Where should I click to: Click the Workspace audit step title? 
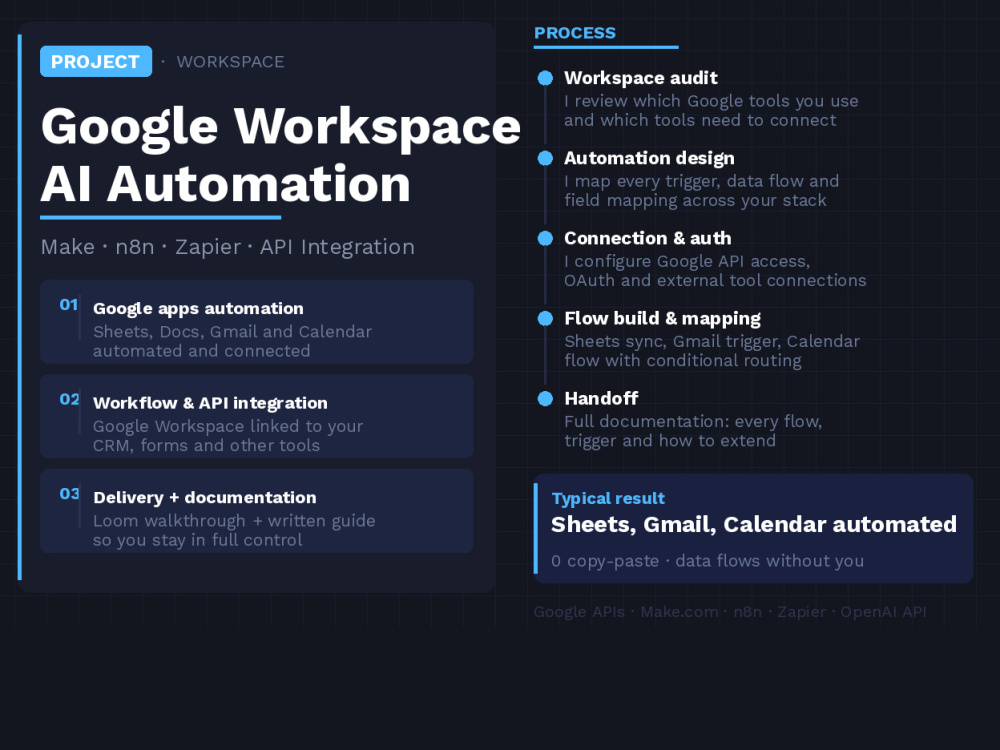[x=641, y=78]
